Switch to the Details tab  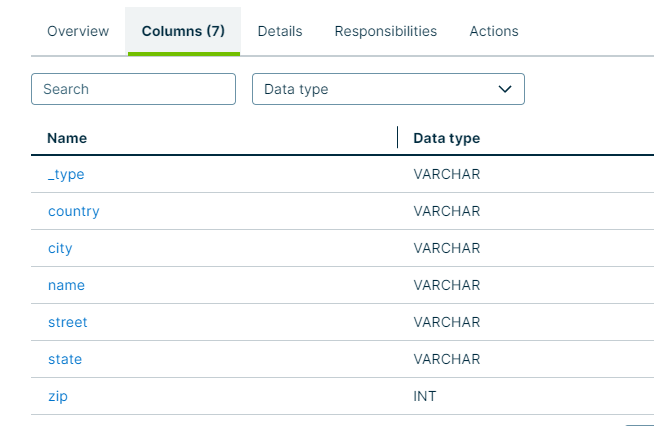click(280, 31)
